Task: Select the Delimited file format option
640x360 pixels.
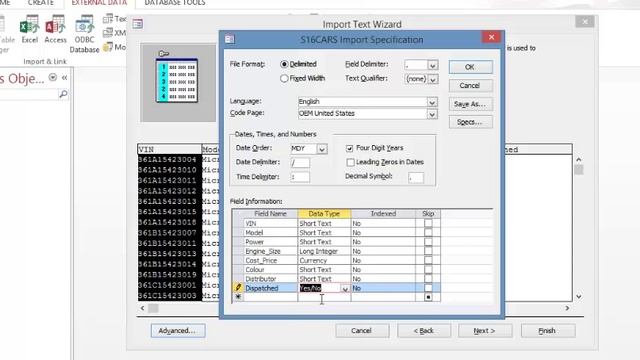Action: pyautogui.click(x=284, y=64)
